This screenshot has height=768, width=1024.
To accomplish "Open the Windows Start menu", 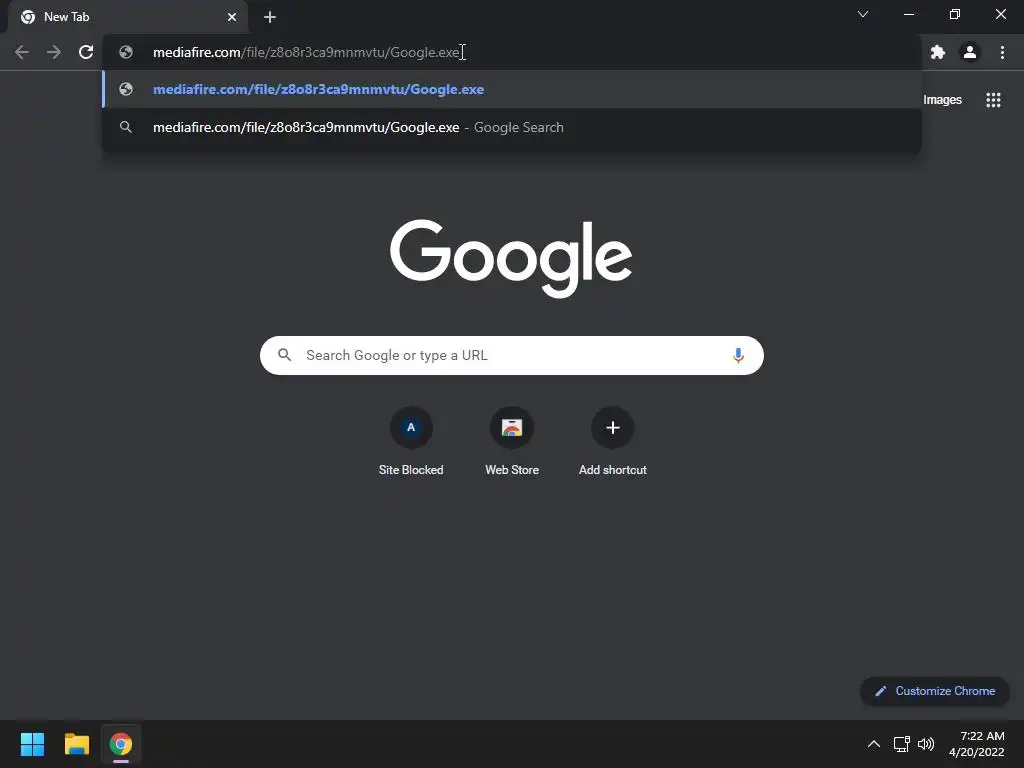I will coord(32,744).
